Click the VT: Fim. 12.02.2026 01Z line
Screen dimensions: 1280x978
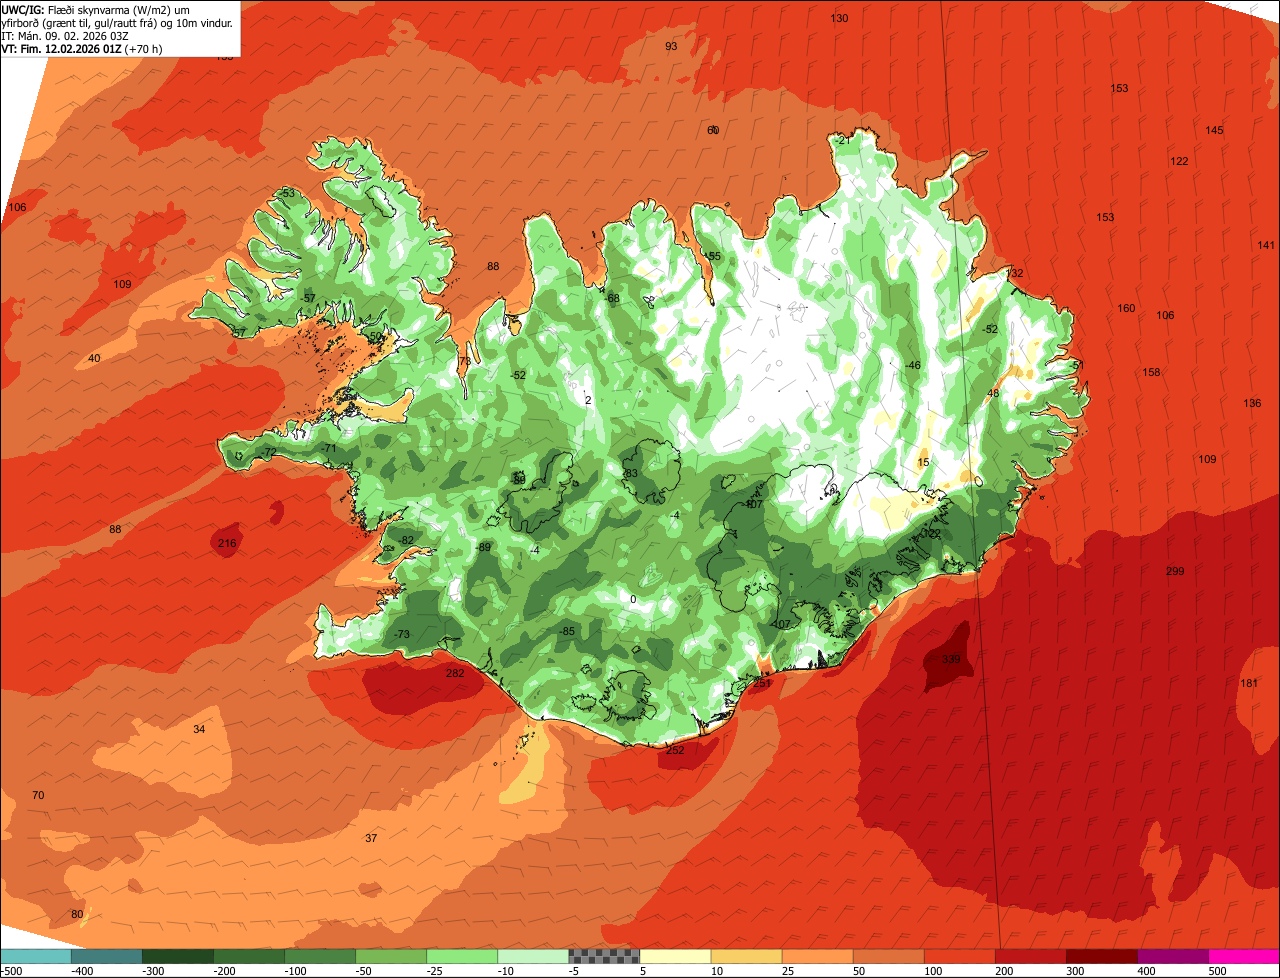pyautogui.click(x=82, y=48)
